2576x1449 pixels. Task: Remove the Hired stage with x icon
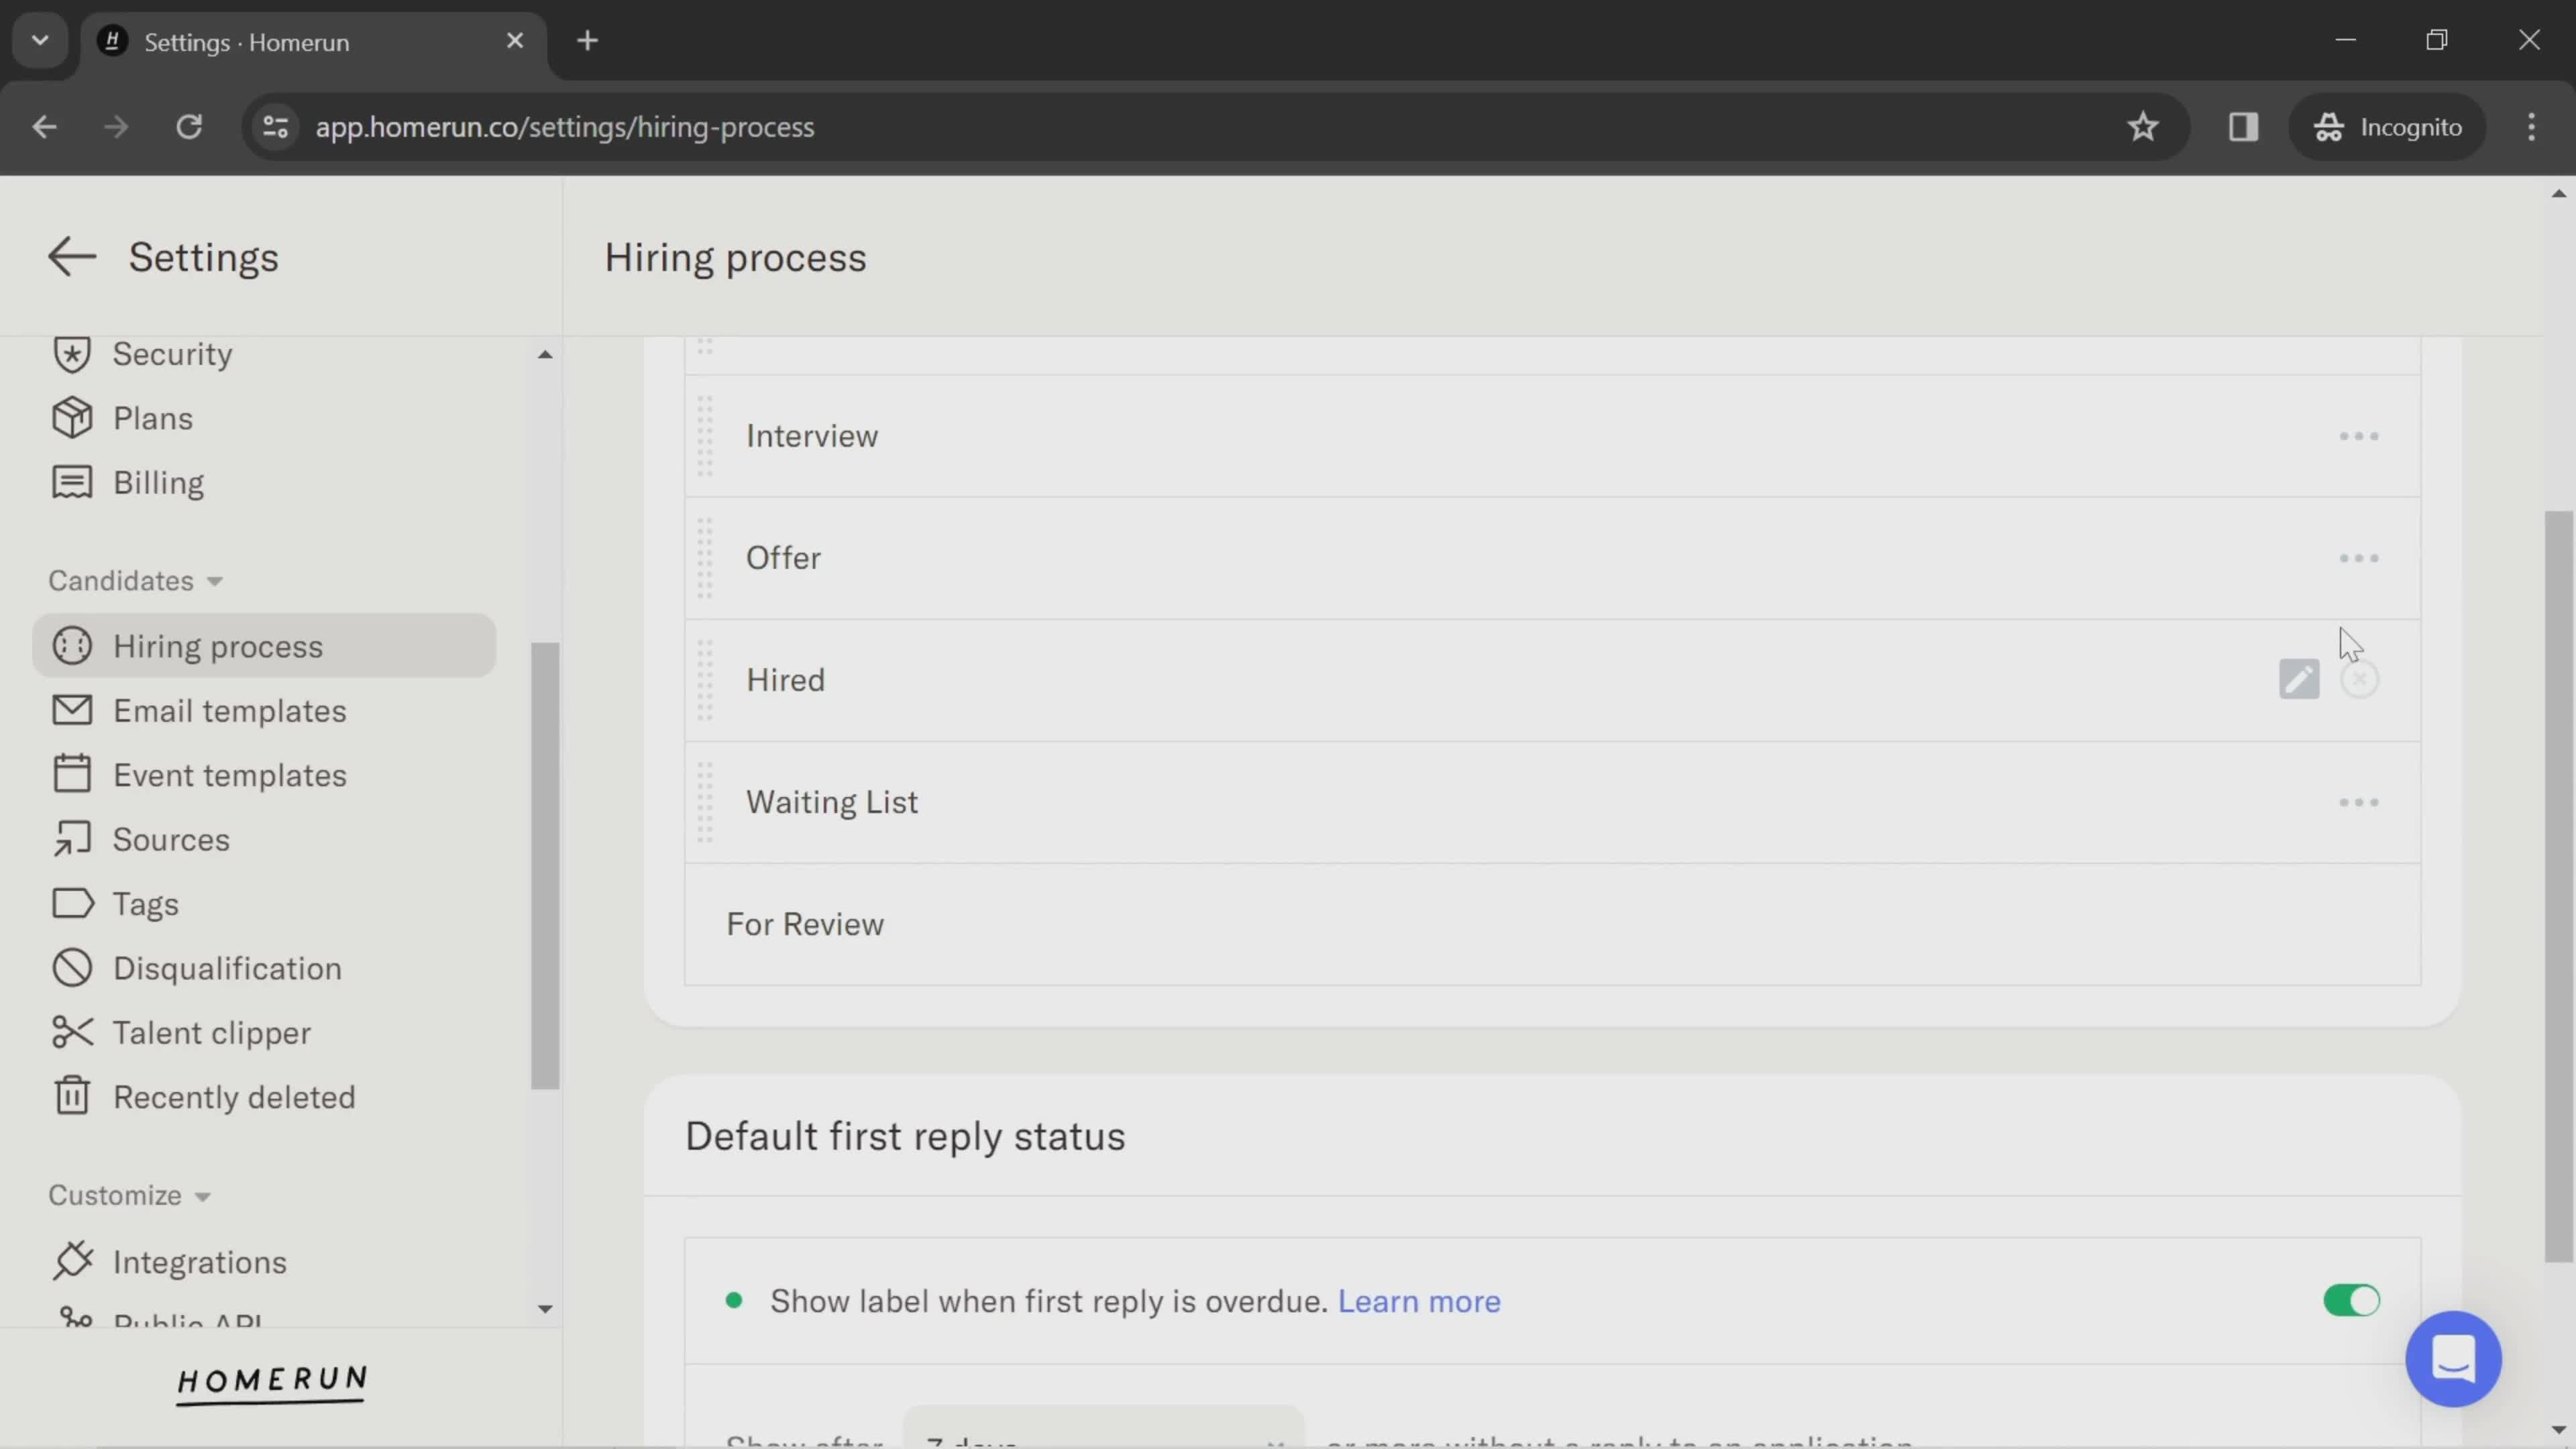coord(2359,680)
